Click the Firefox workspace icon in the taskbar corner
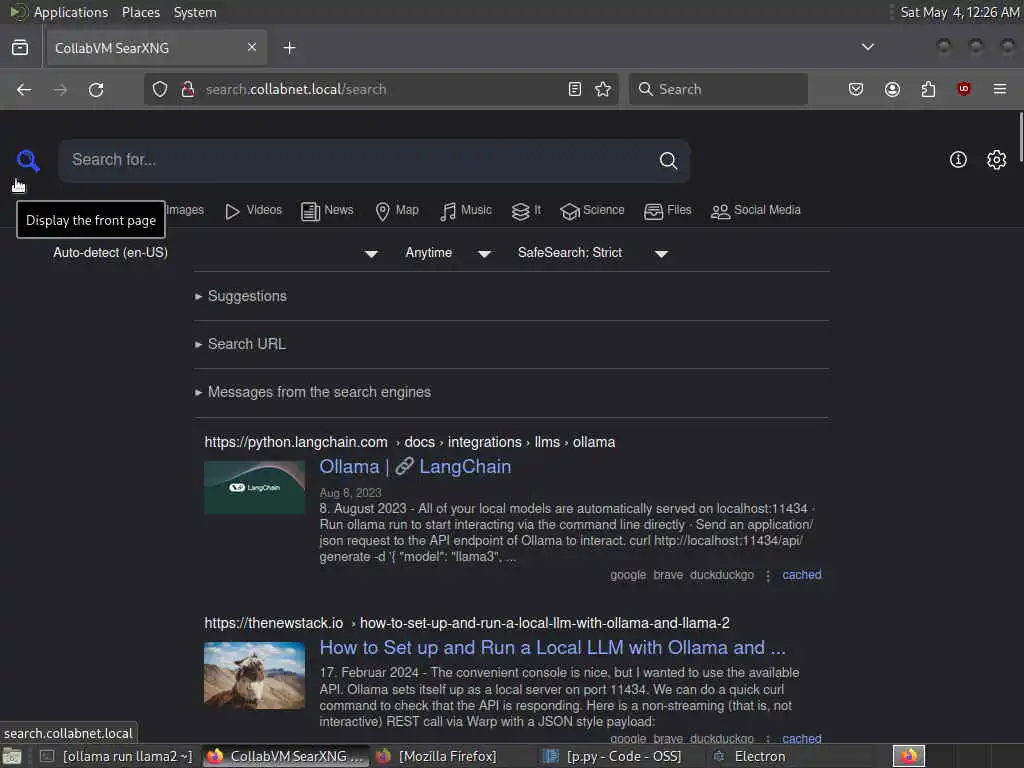 coord(909,756)
